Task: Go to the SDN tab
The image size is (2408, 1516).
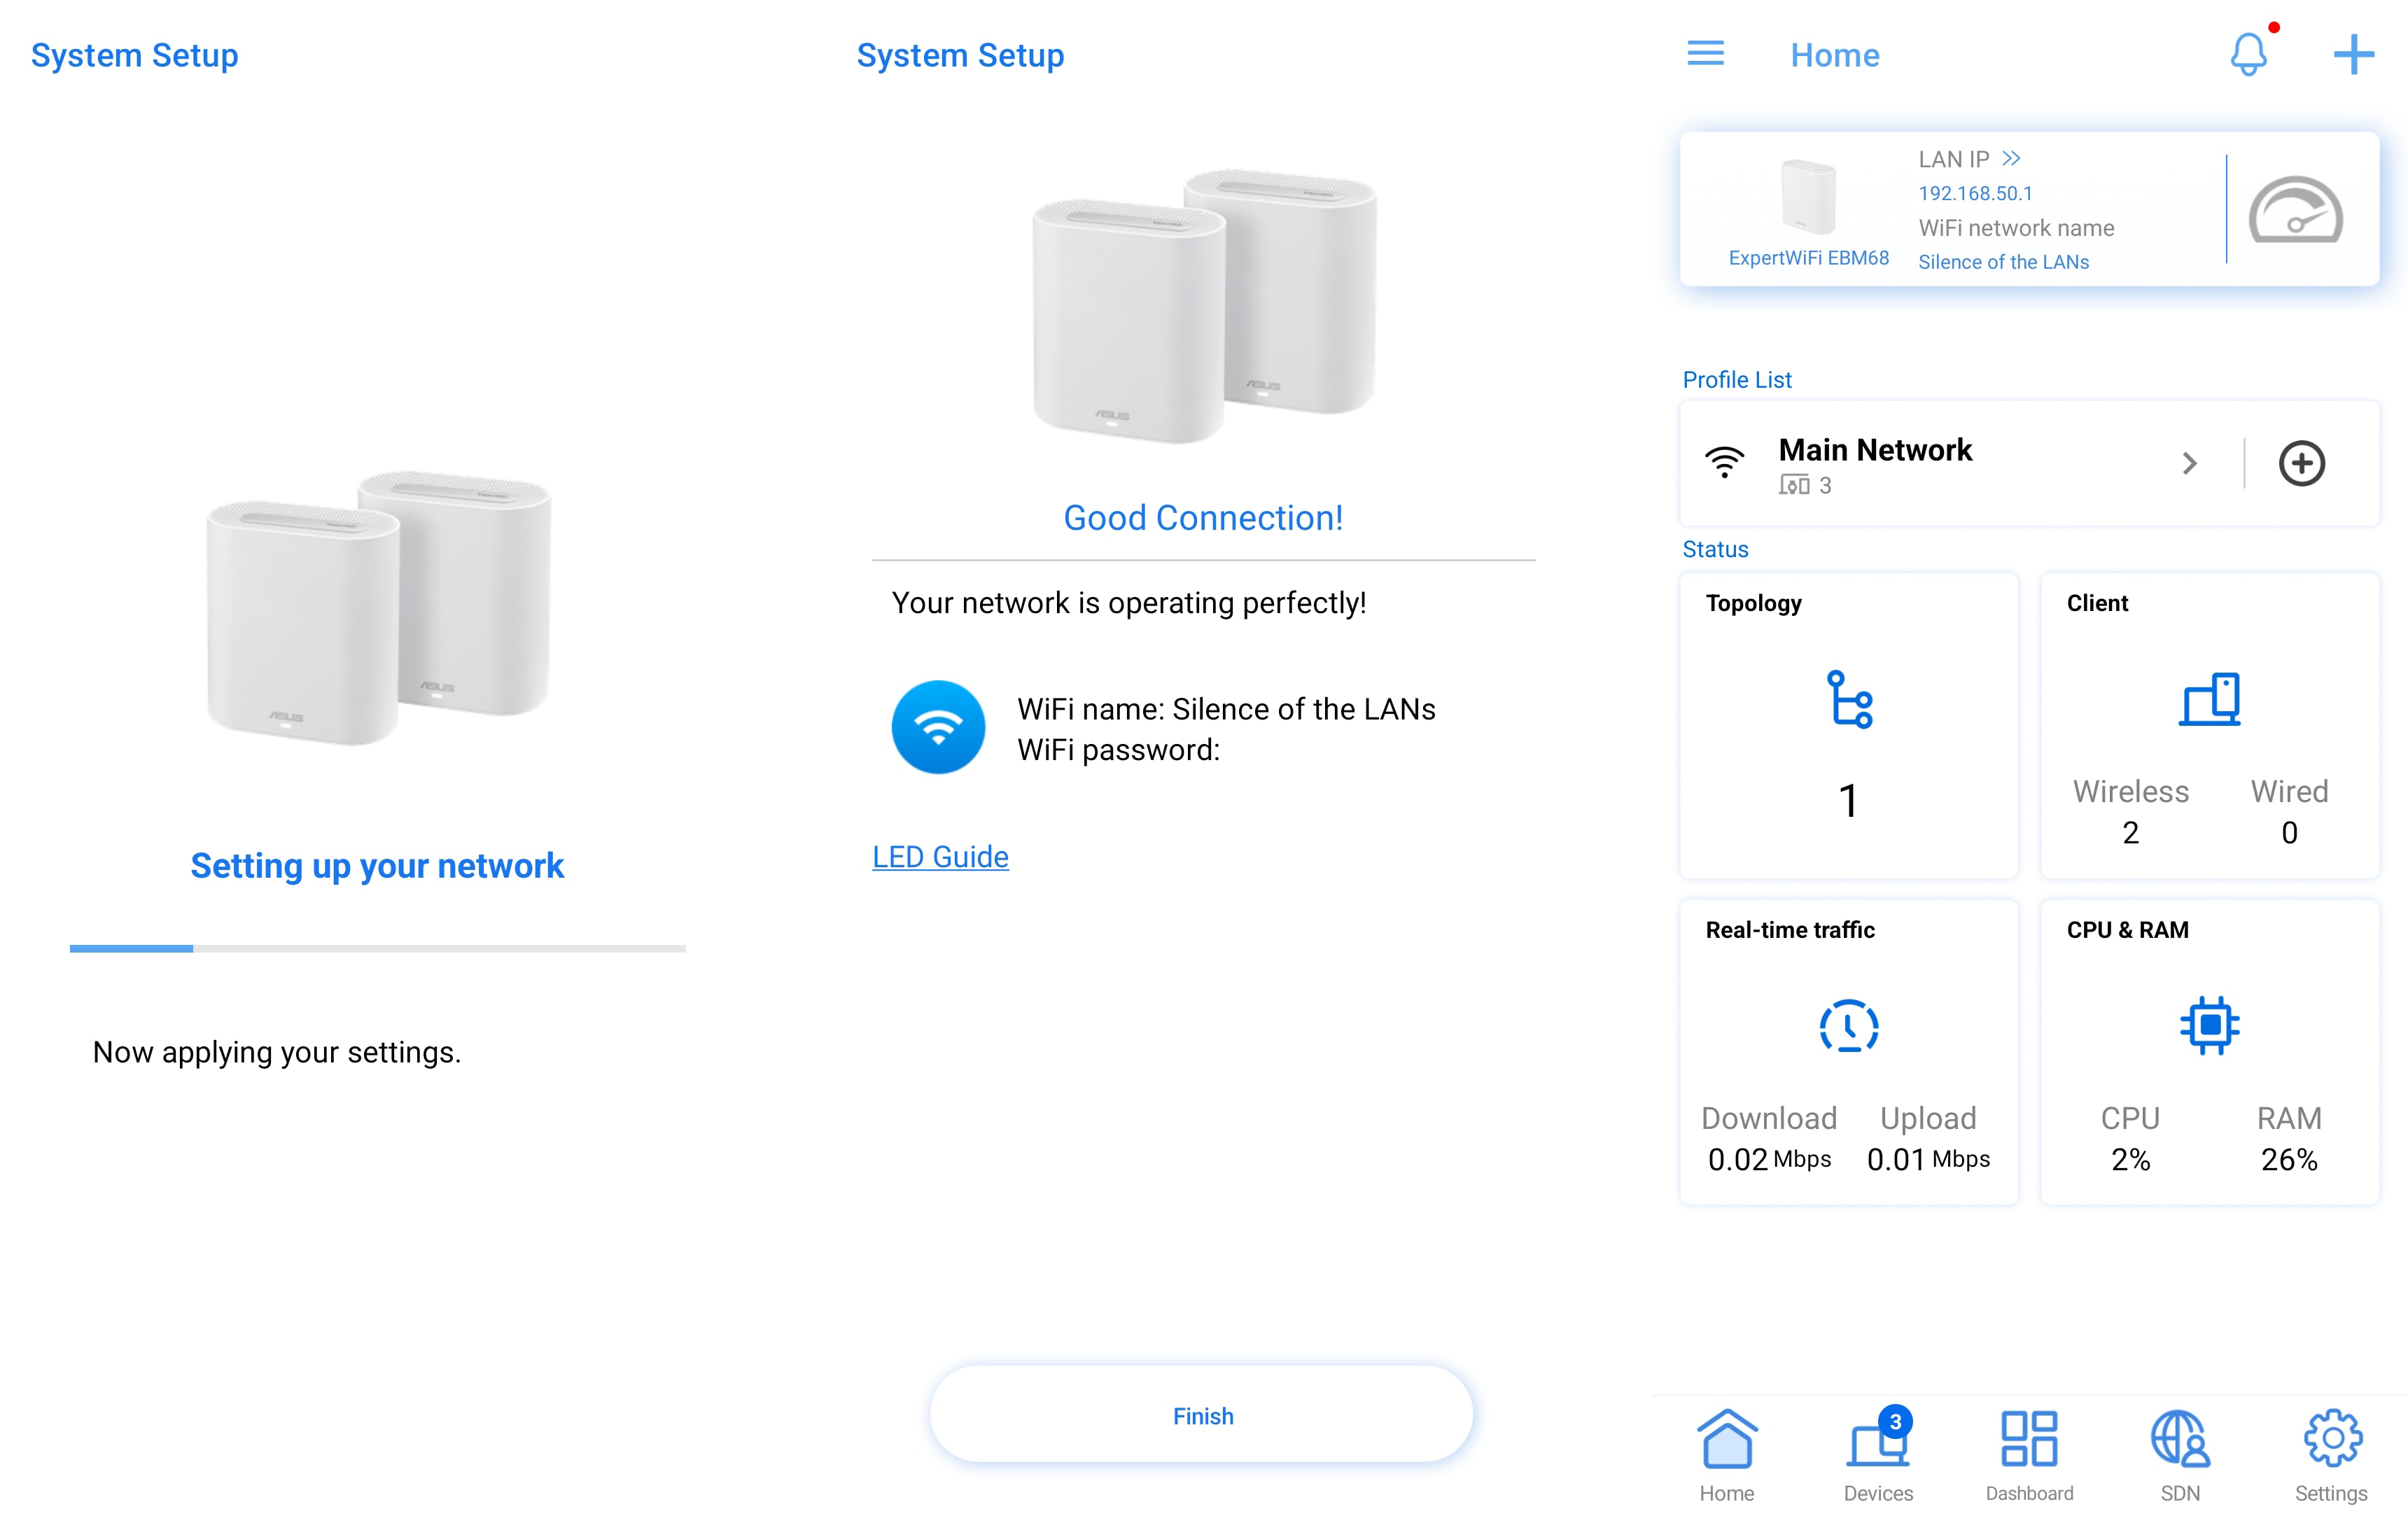Action: 2180,1454
